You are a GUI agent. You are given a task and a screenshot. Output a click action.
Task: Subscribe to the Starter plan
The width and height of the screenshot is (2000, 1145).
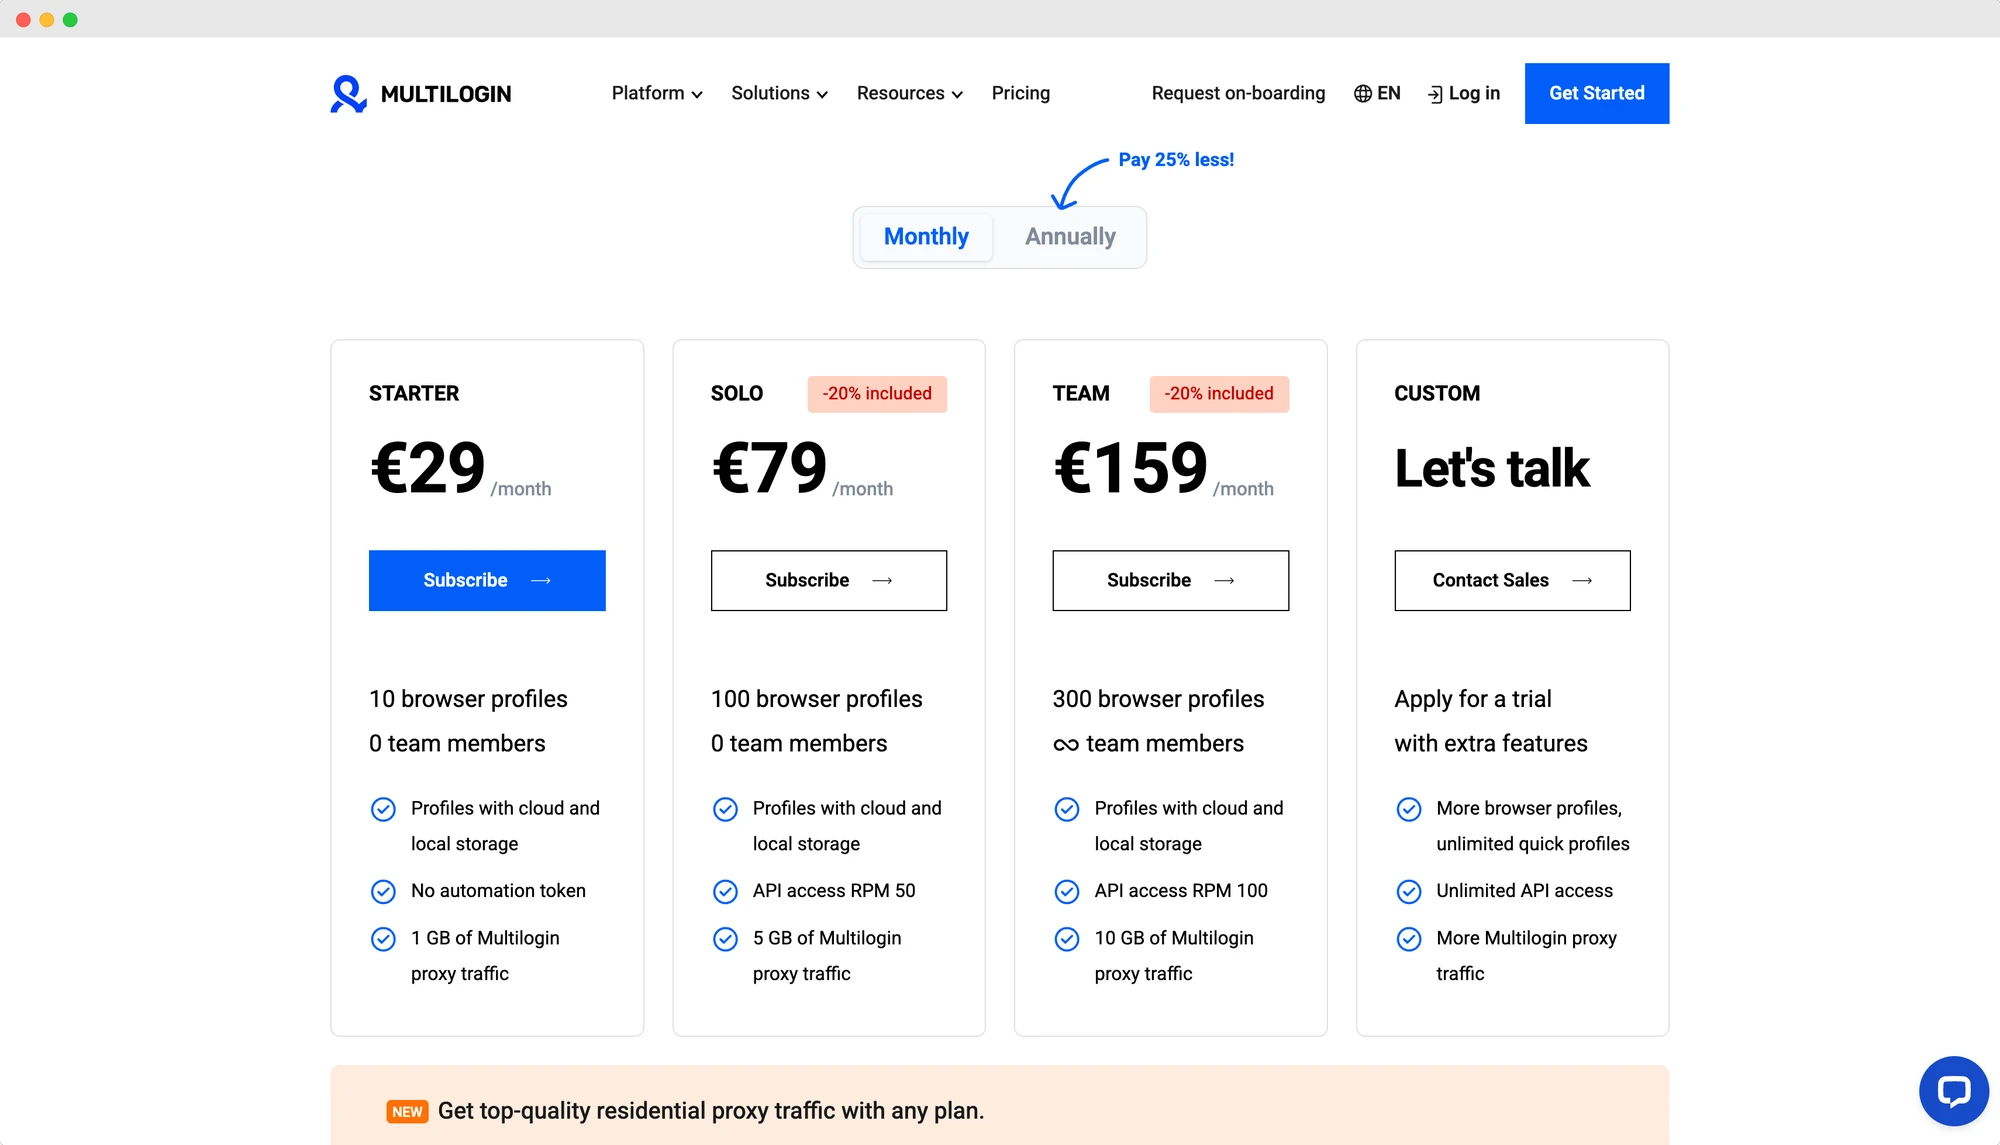[487, 580]
